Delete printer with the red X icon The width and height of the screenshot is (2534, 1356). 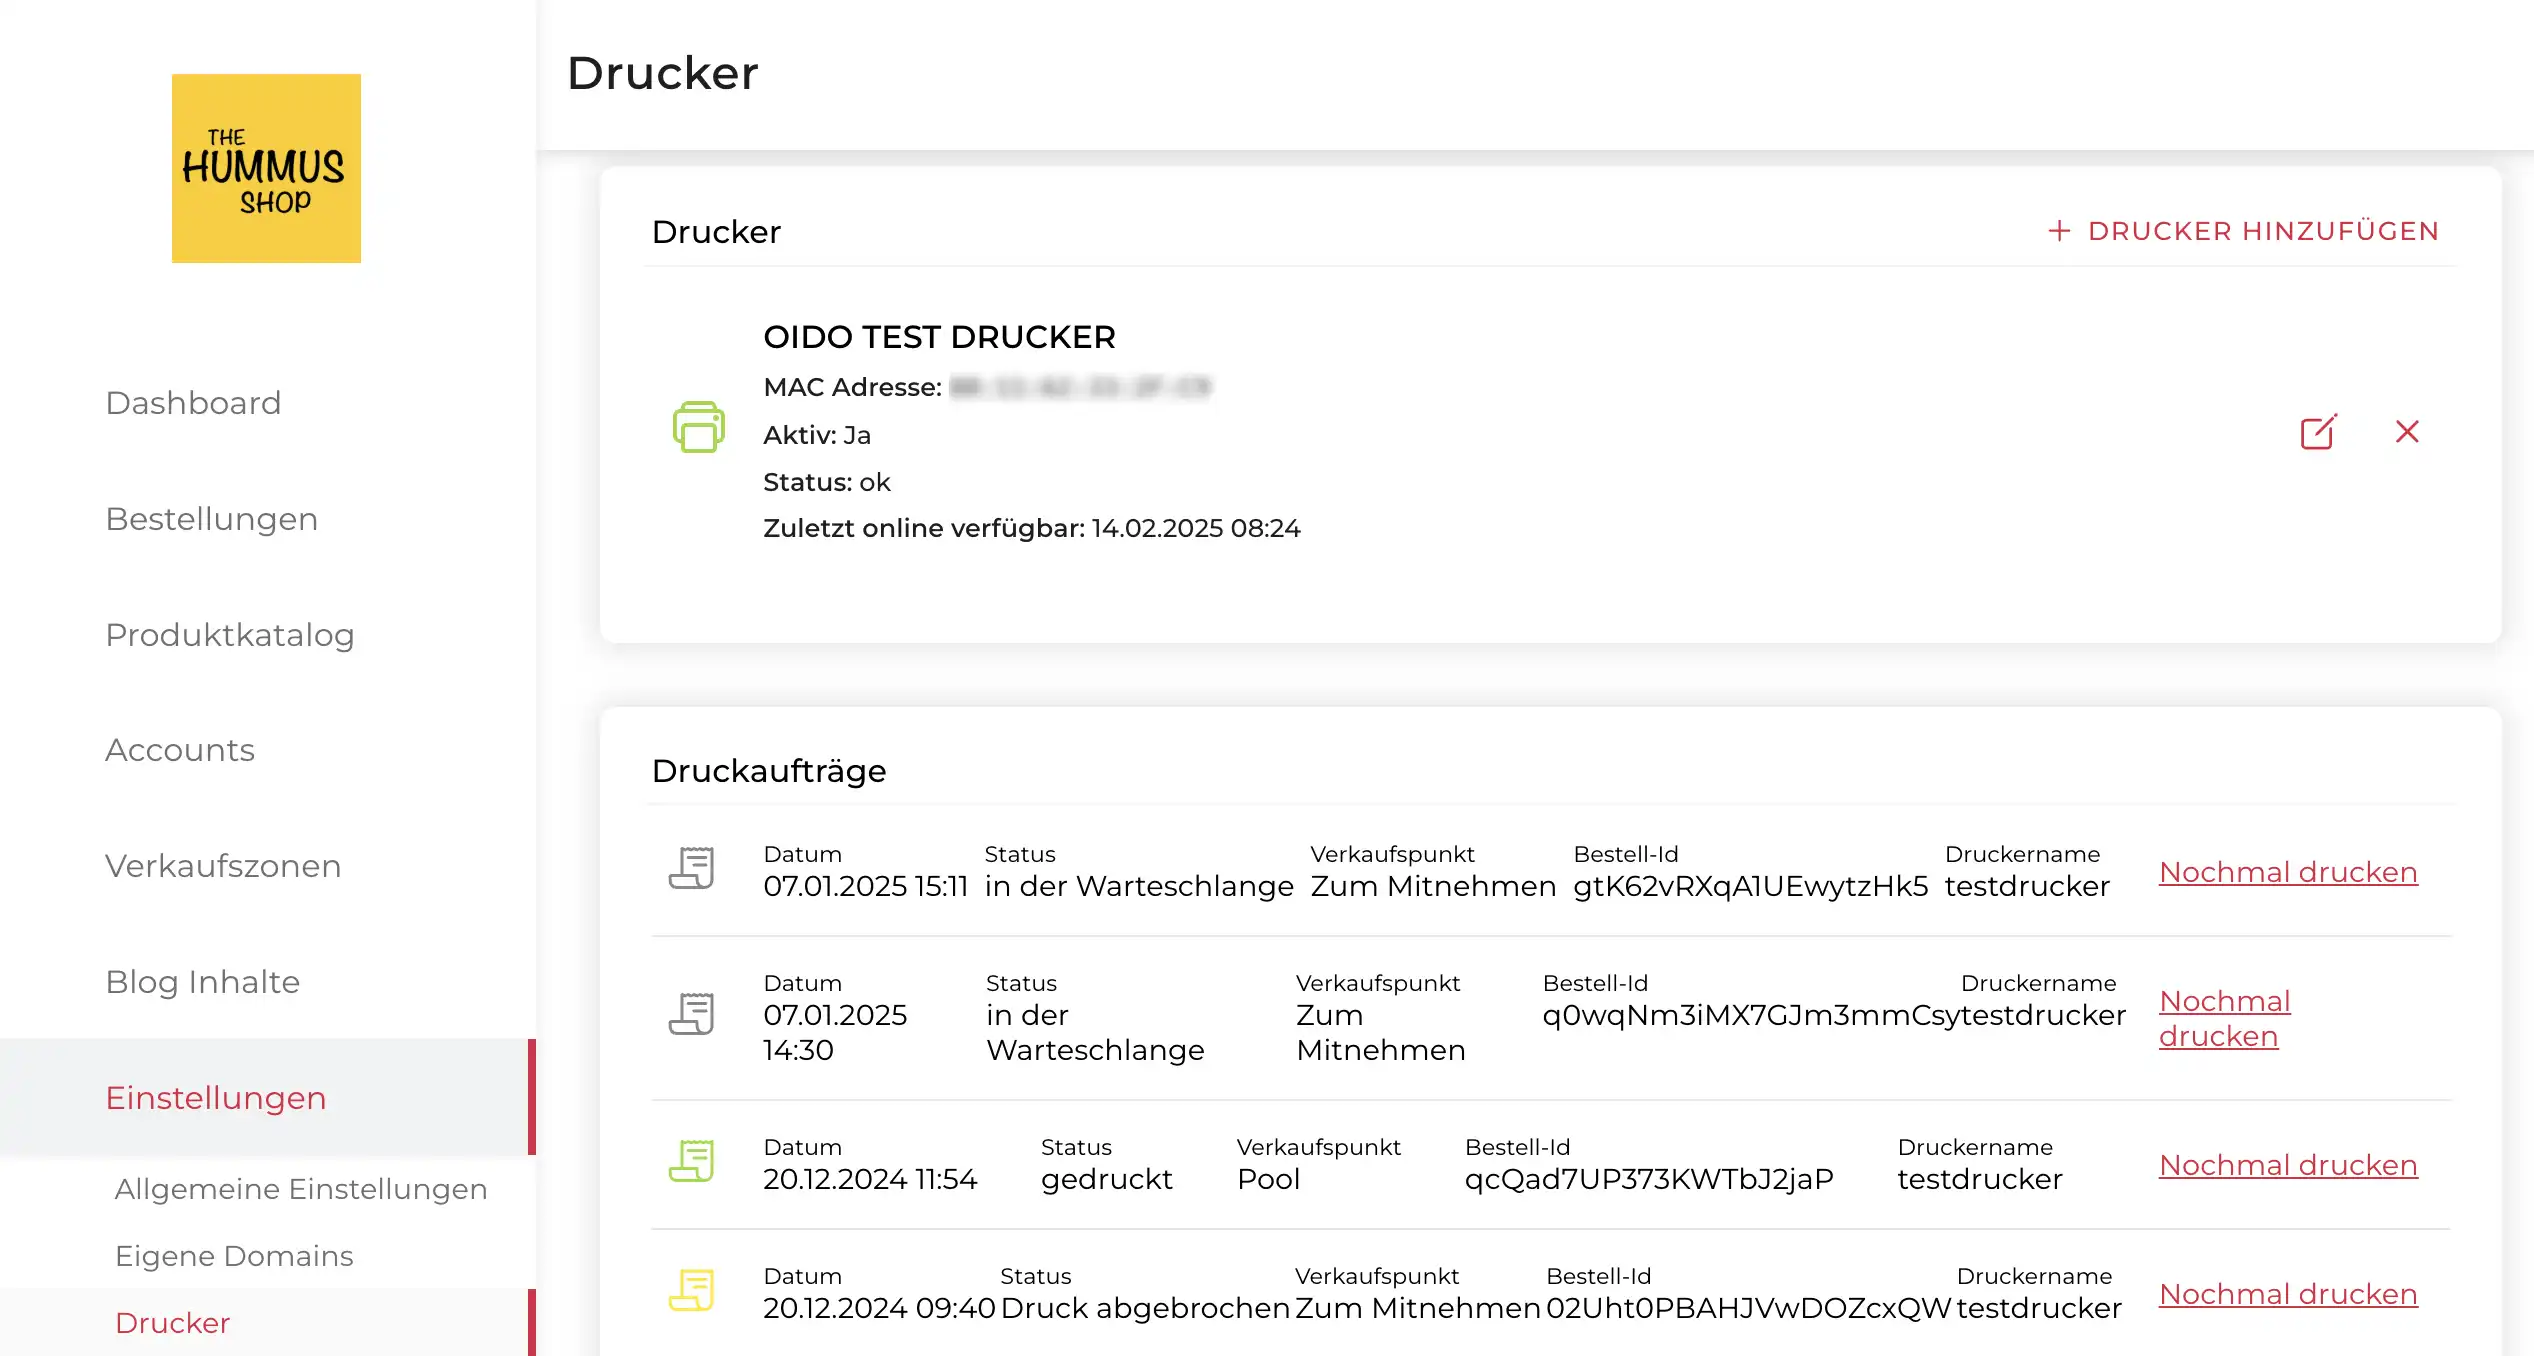(2407, 432)
